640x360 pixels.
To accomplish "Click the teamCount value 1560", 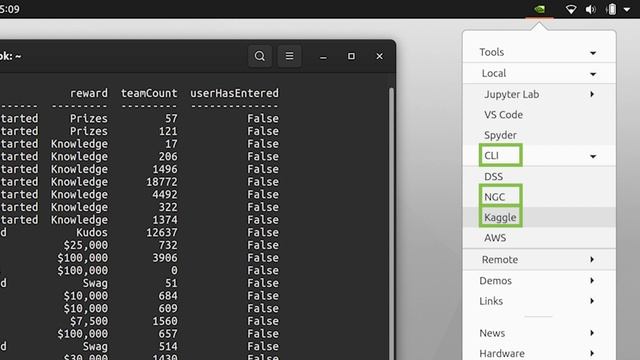I will point(165,321).
